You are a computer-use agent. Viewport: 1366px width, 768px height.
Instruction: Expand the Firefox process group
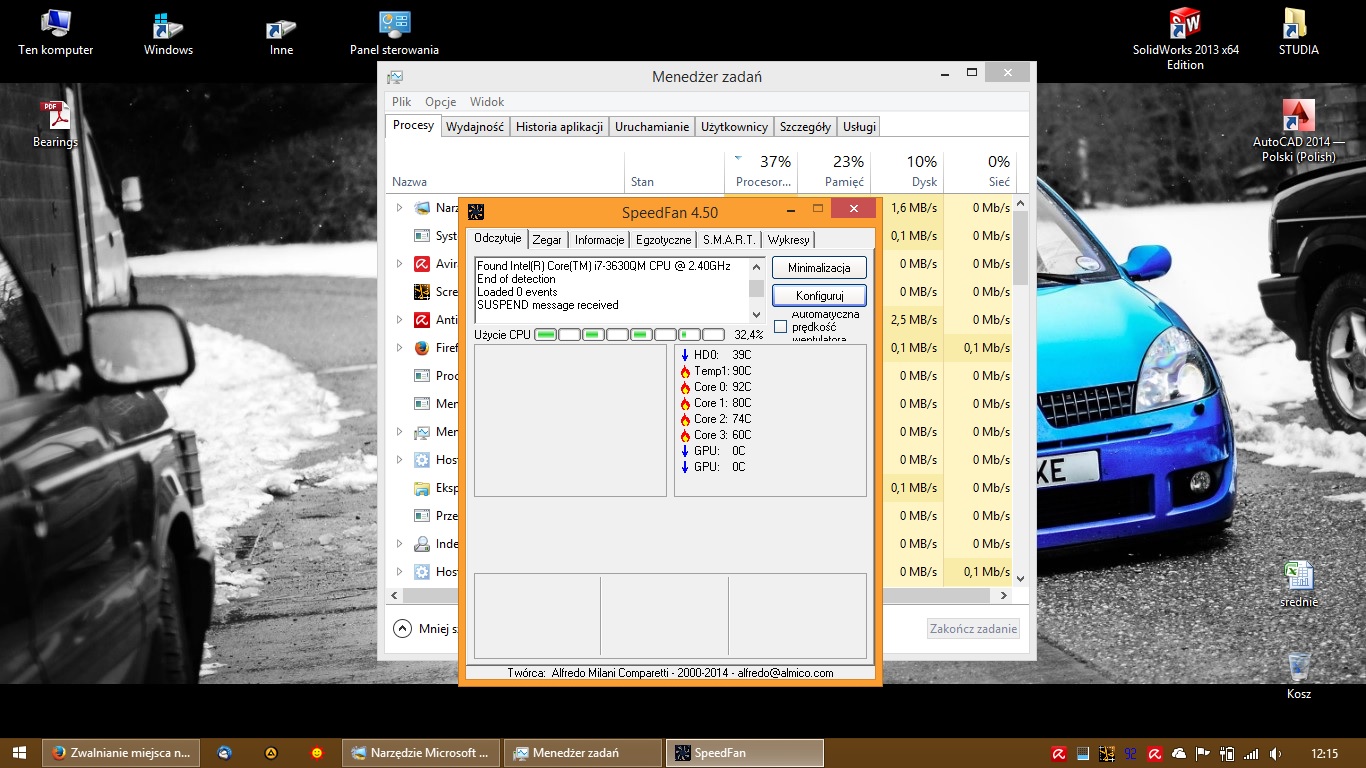tap(399, 348)
